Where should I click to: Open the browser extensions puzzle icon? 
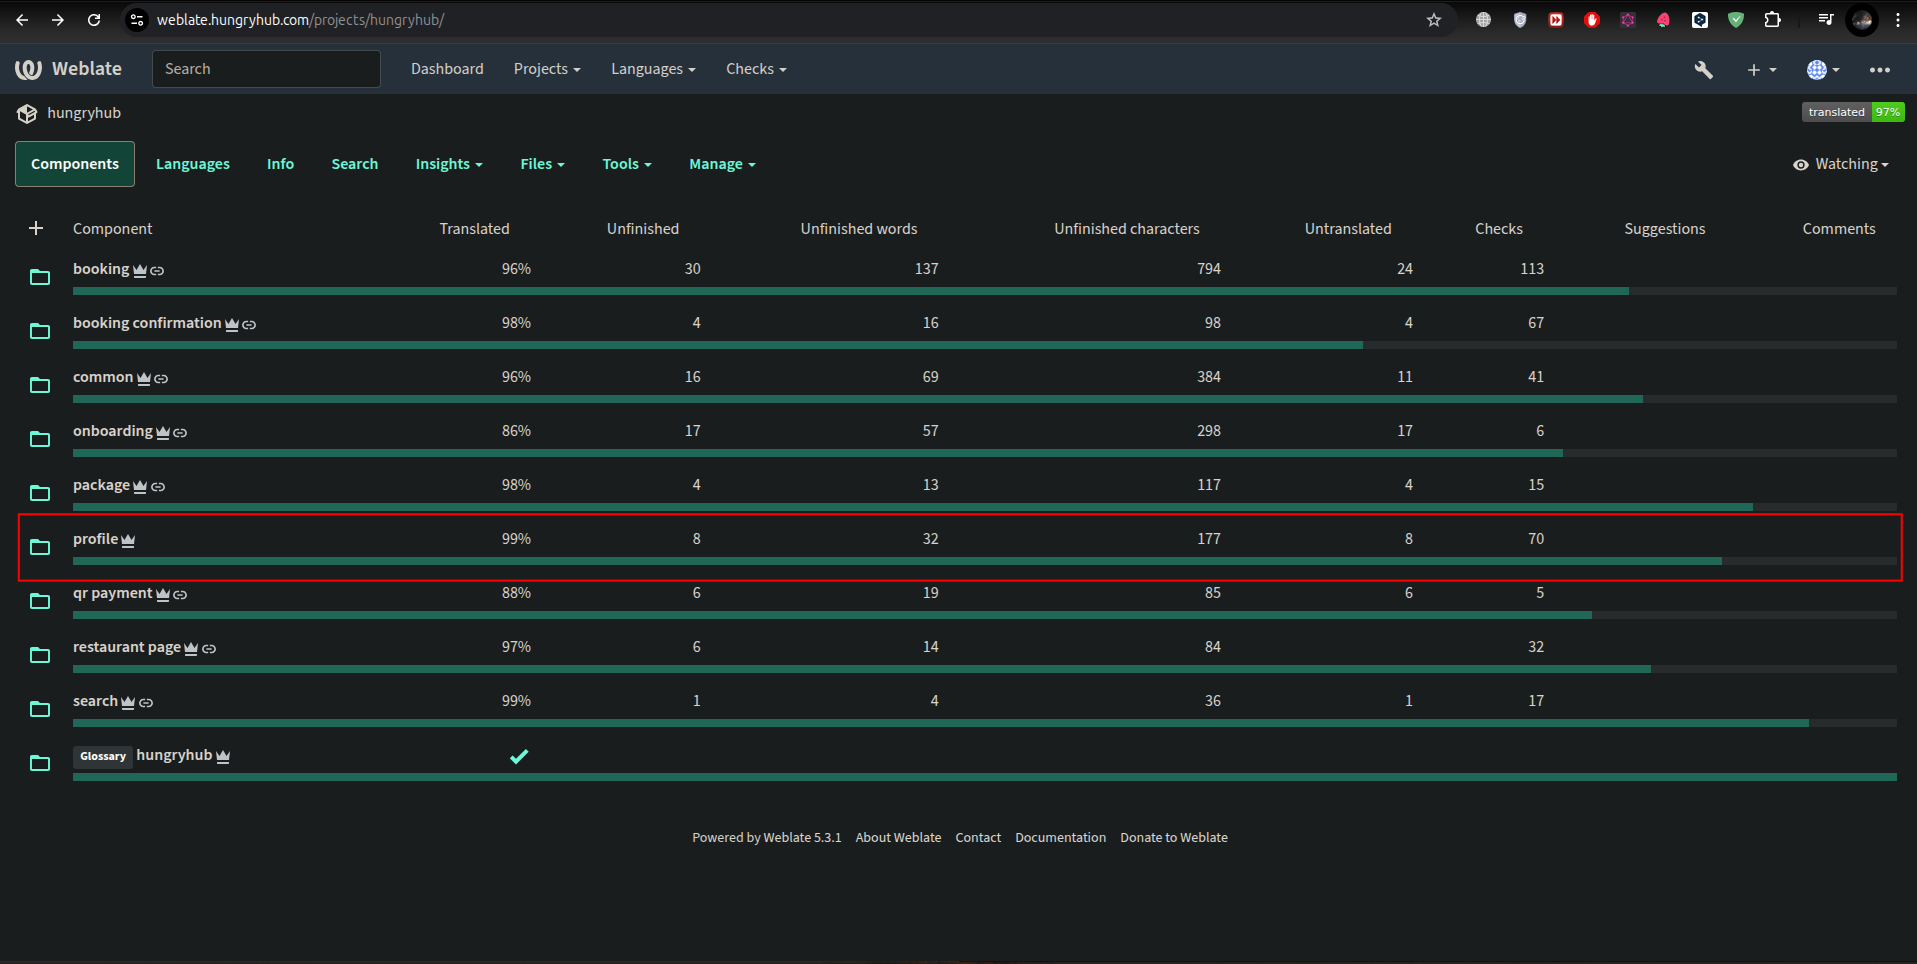pyautogui.click(x=1772, y=20)
